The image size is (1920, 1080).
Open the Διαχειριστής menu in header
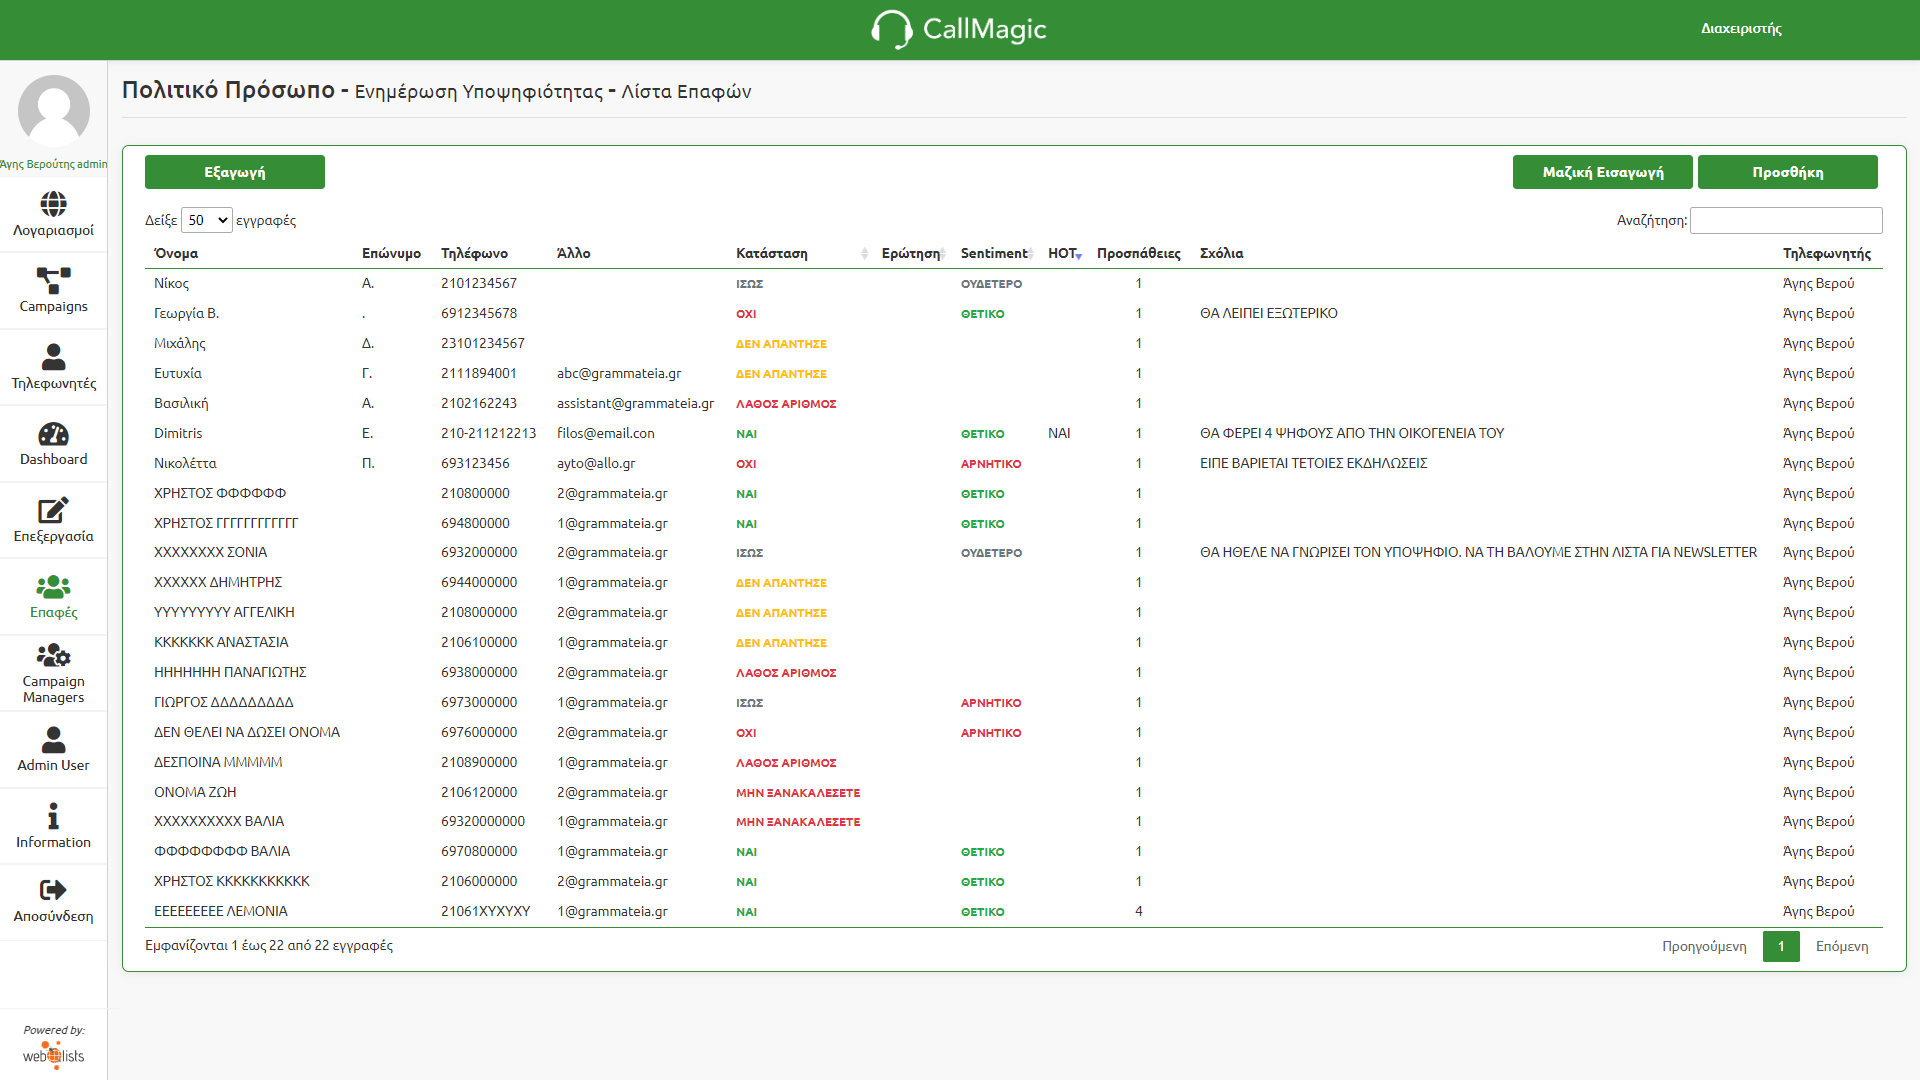[x=1741, y=28]
